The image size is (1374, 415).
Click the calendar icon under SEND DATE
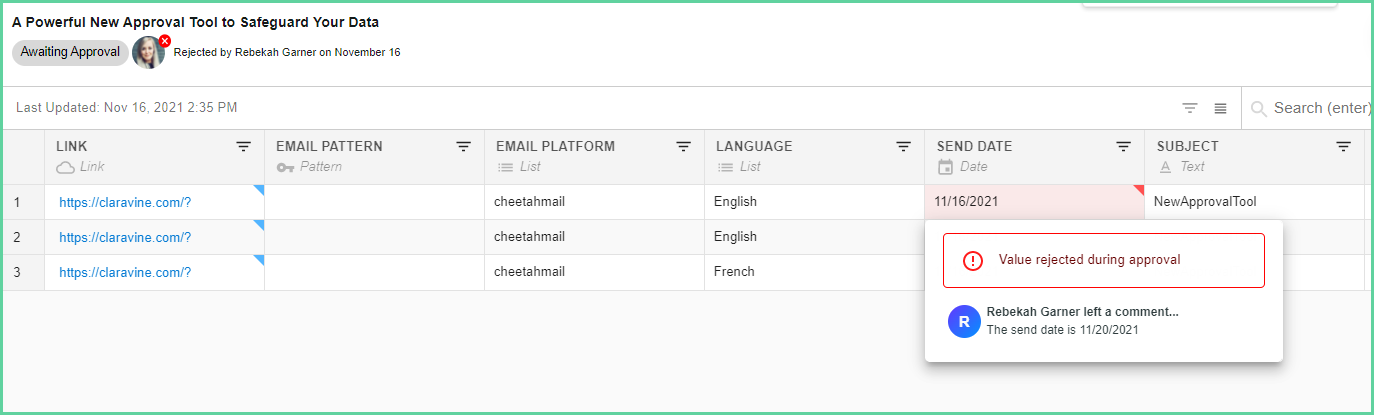(x=945, y=167)
